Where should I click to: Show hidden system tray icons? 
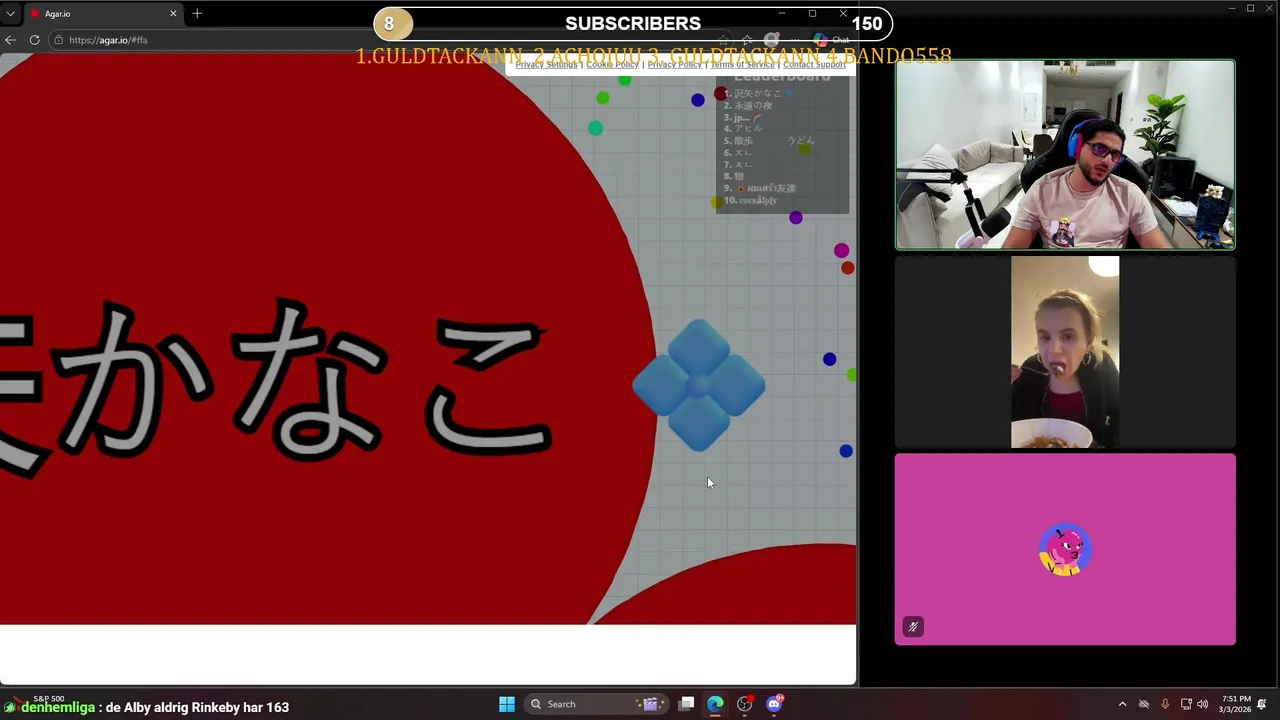pos(1122,704)
